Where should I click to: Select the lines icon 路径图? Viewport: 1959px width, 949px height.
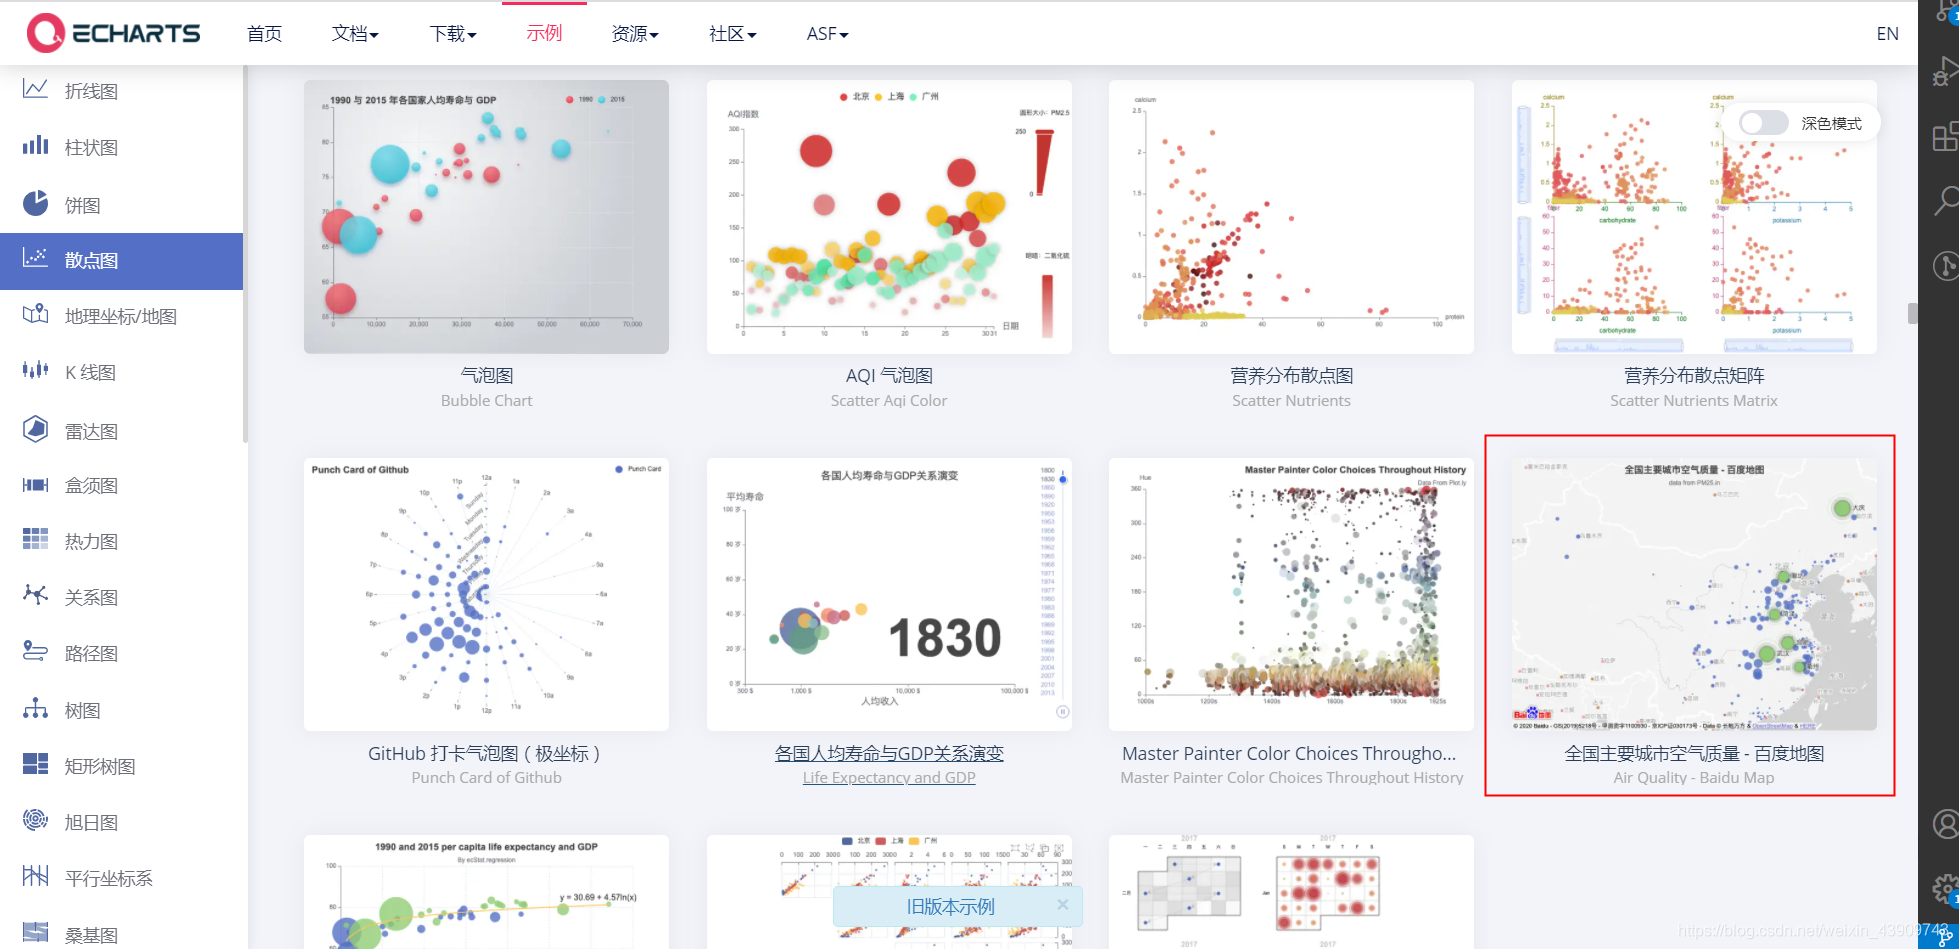[x=36, y=652]
